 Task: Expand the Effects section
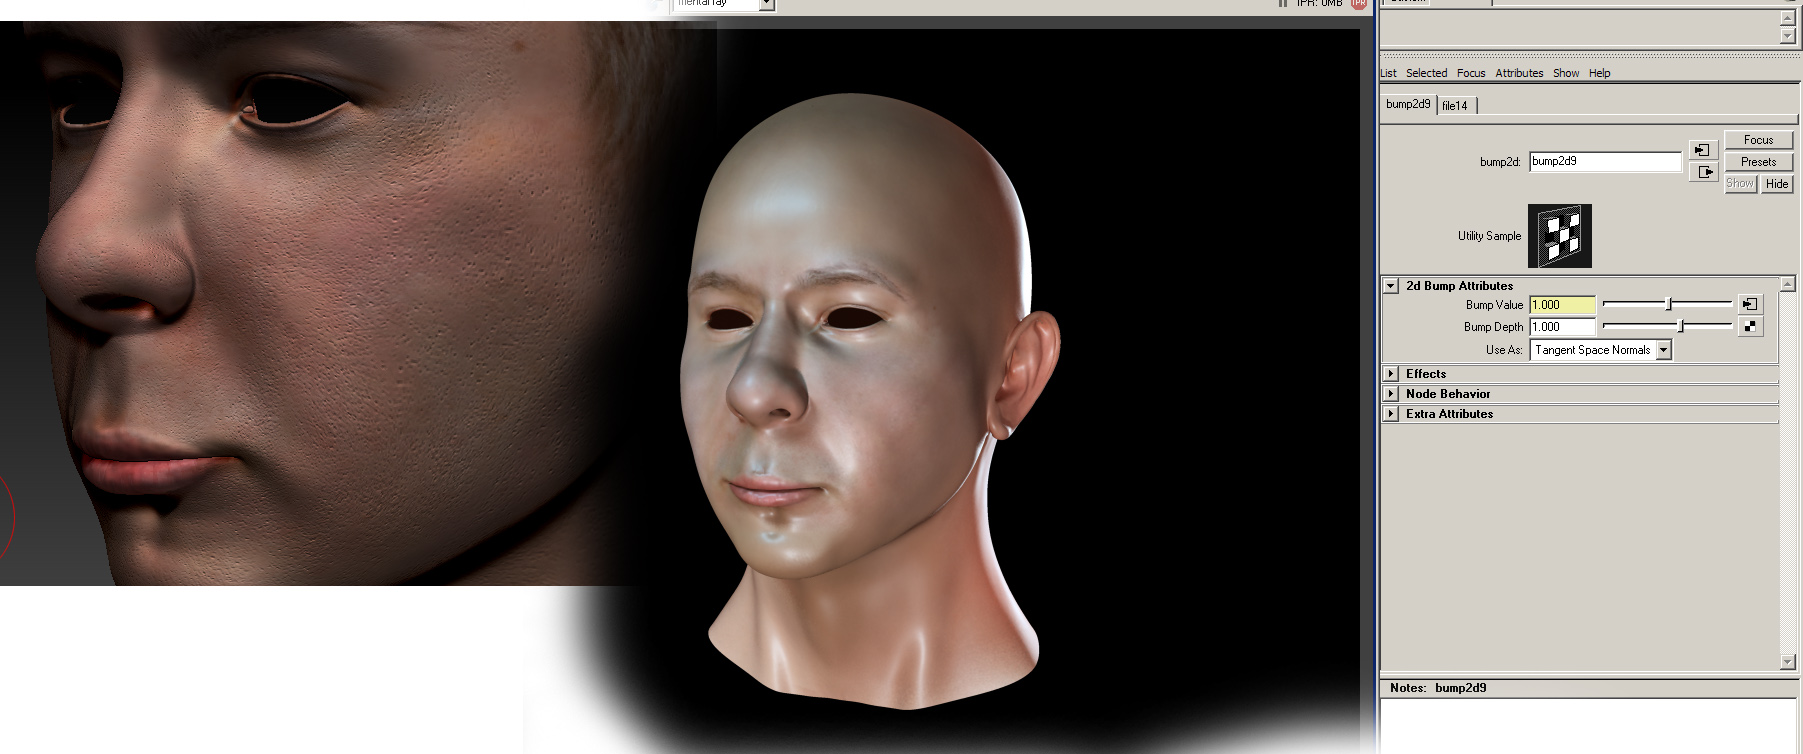pos(1390,374)
